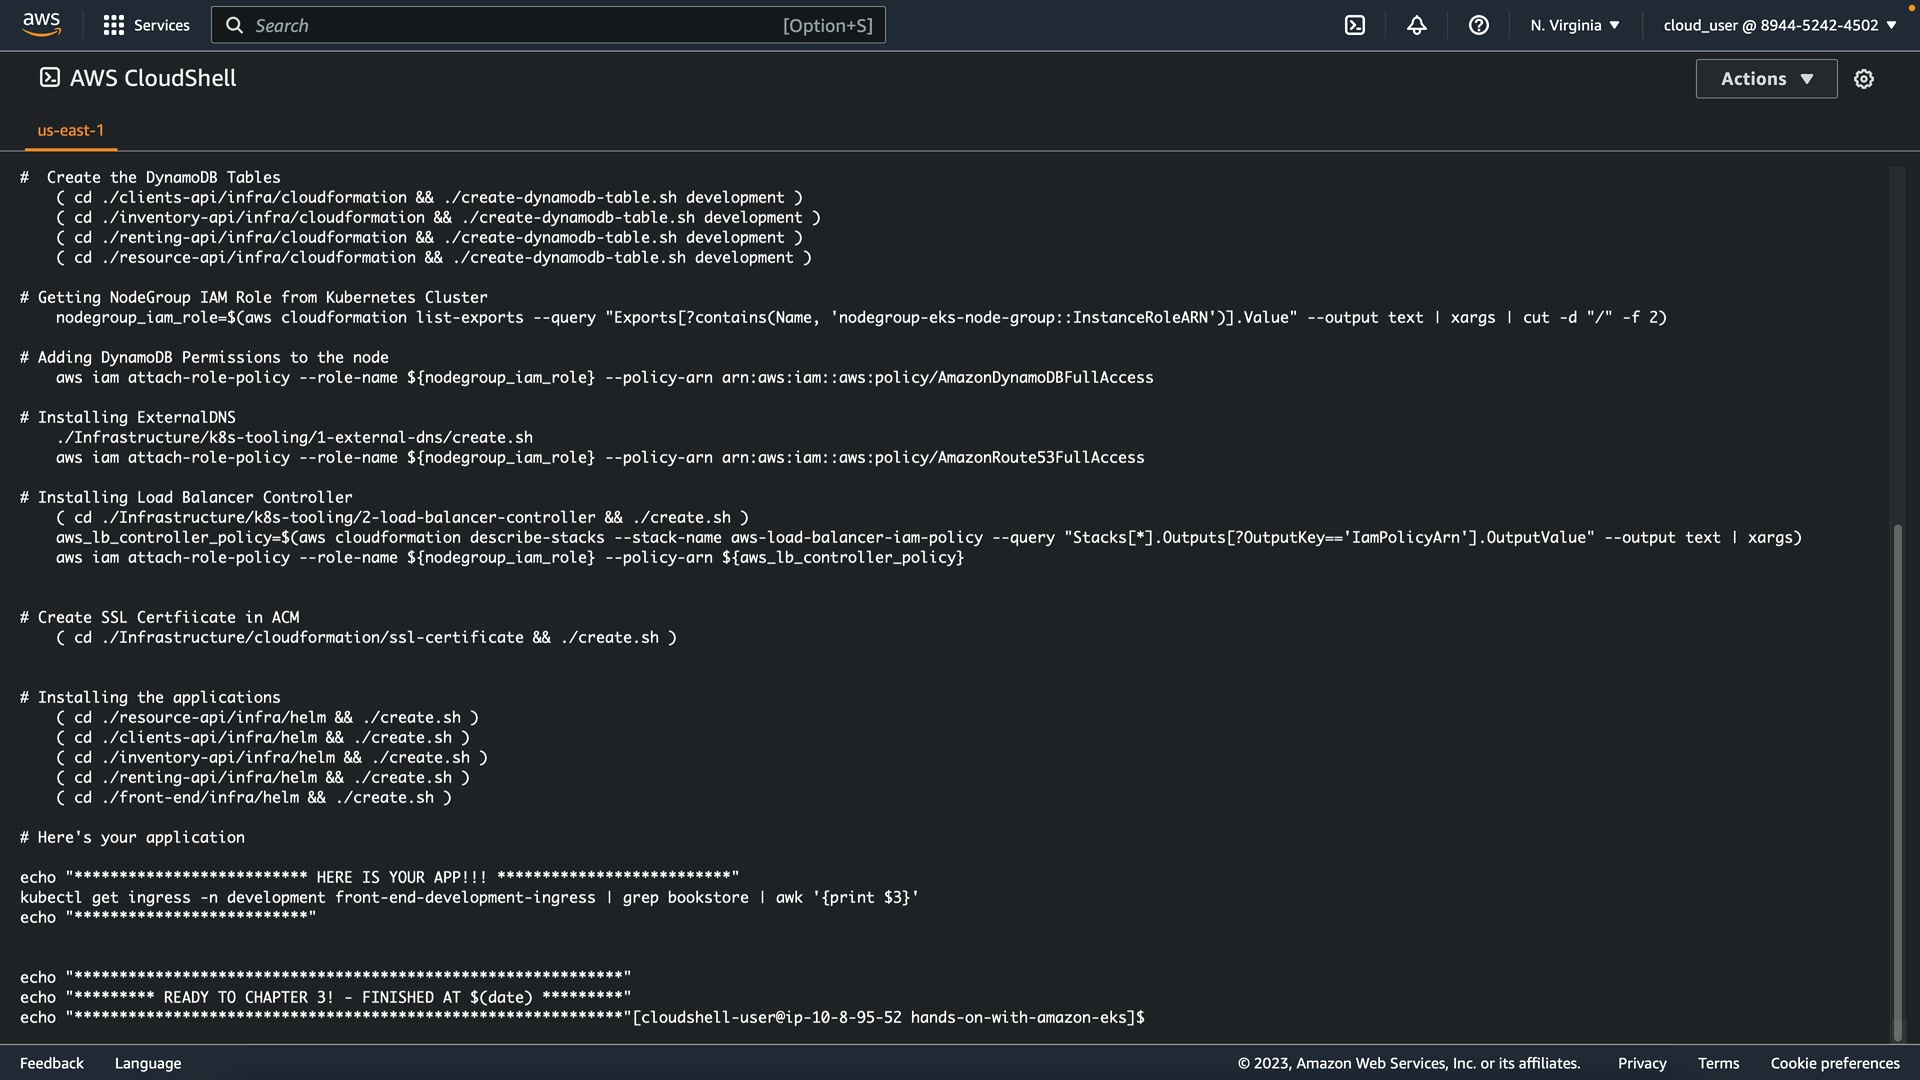1920x1080 pixels.
Task: Open the Services grid menu icon
Action: [114, 25]
